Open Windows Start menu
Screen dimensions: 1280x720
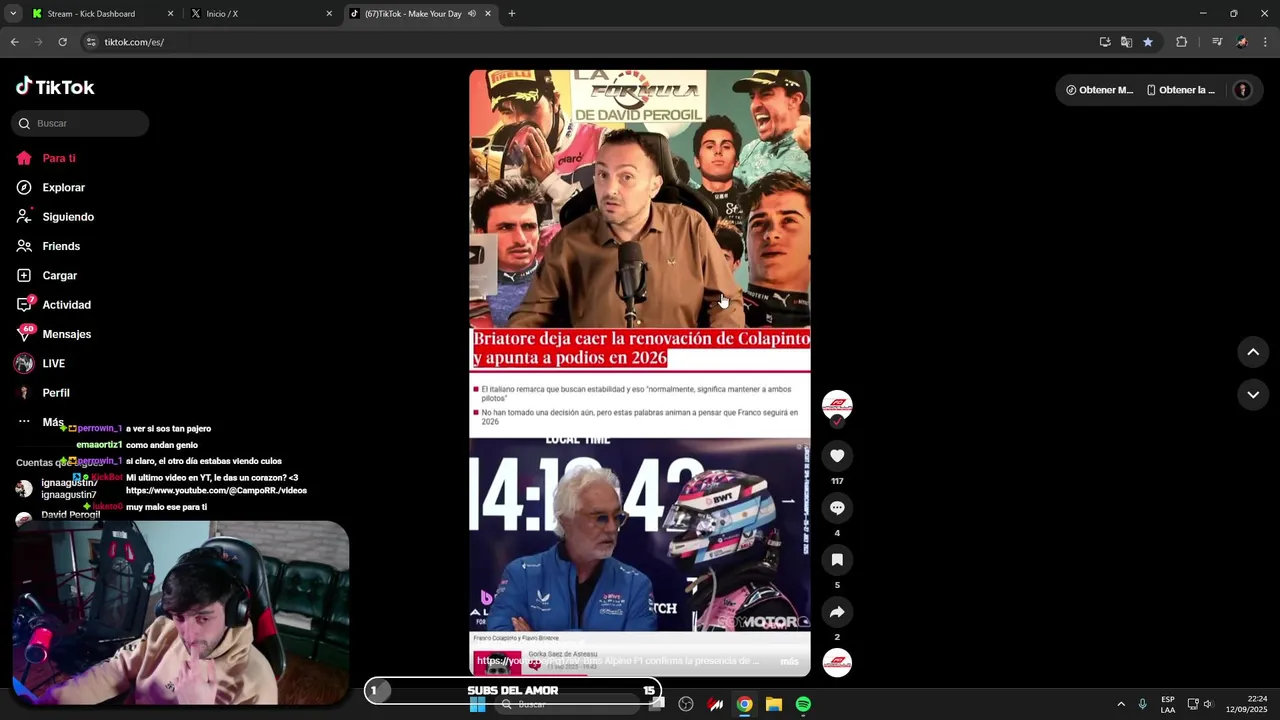point(478,705)
